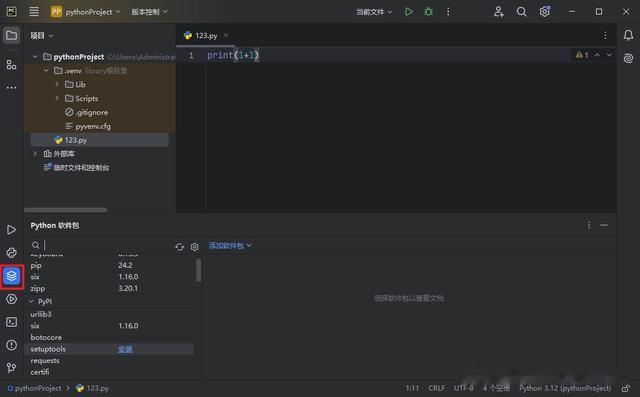Open the version control dropdown
Screen dimensions: 640x397
click(x=149, y=12)
